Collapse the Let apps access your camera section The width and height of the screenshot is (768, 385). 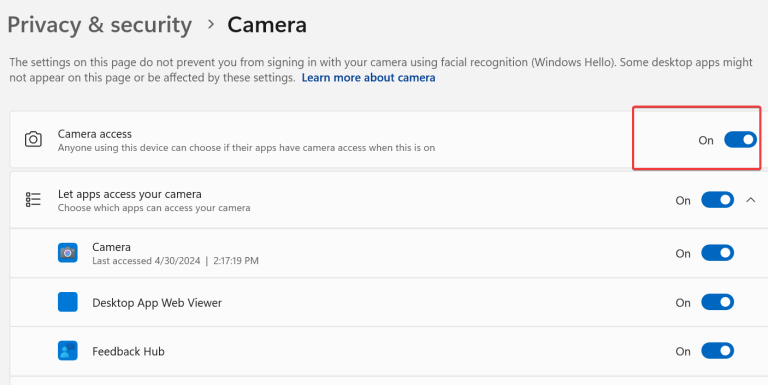(x=750, y=200)
